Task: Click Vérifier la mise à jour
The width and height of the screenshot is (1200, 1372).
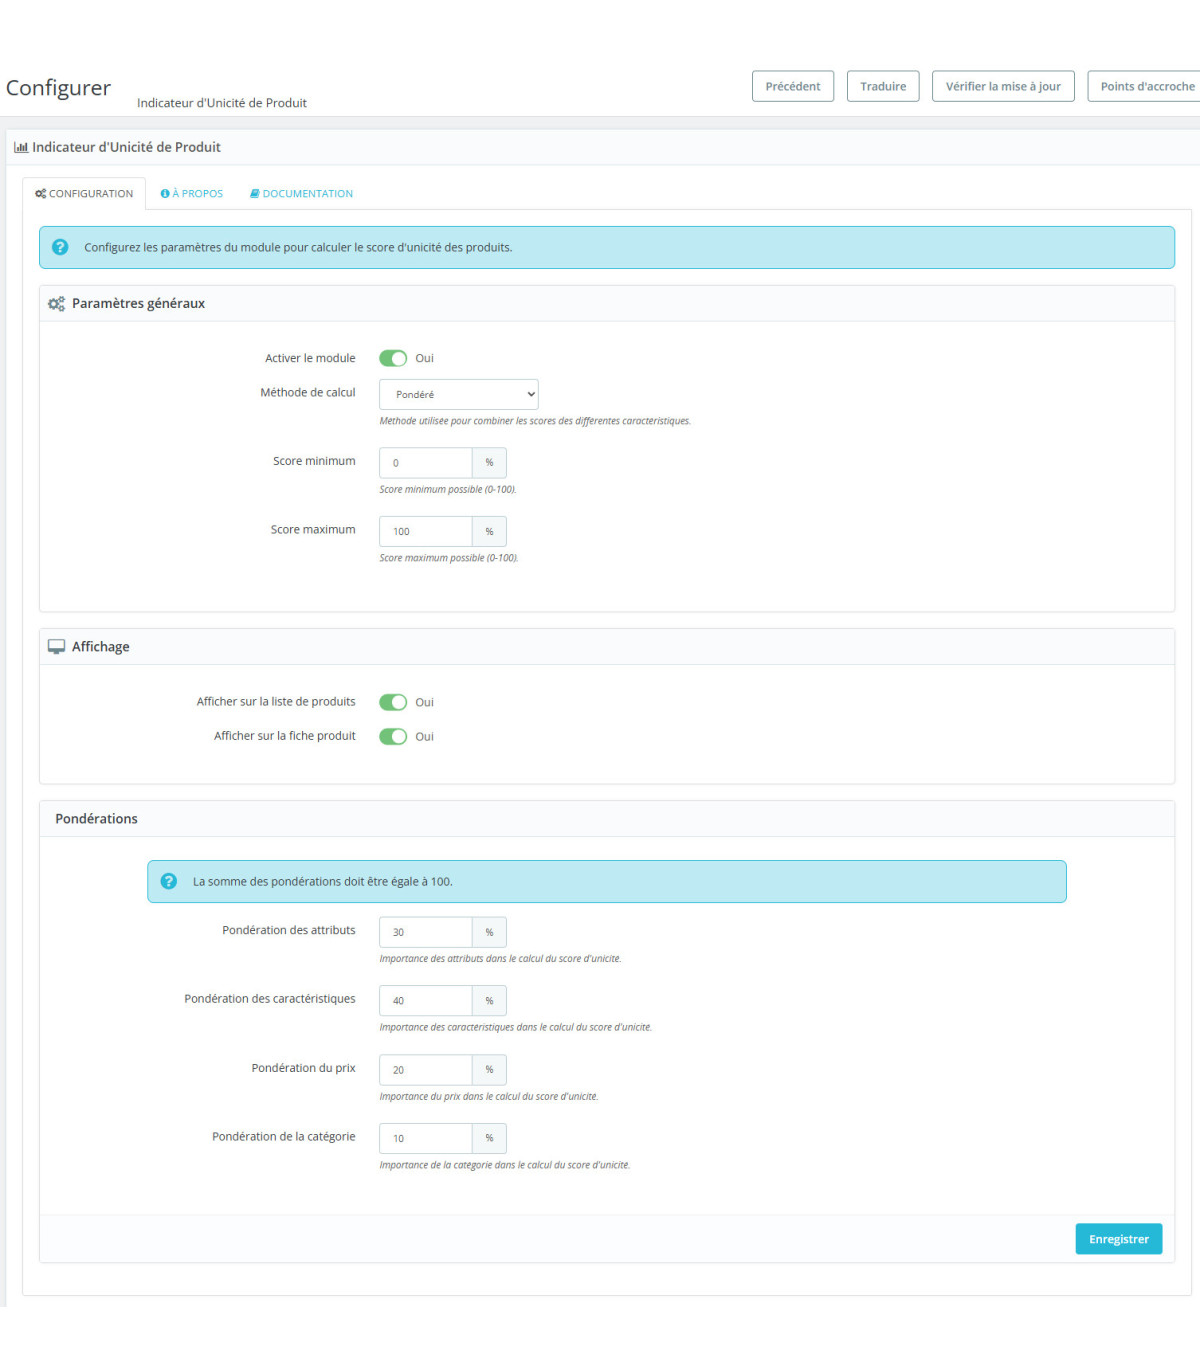Action: tap(1003, 86)
